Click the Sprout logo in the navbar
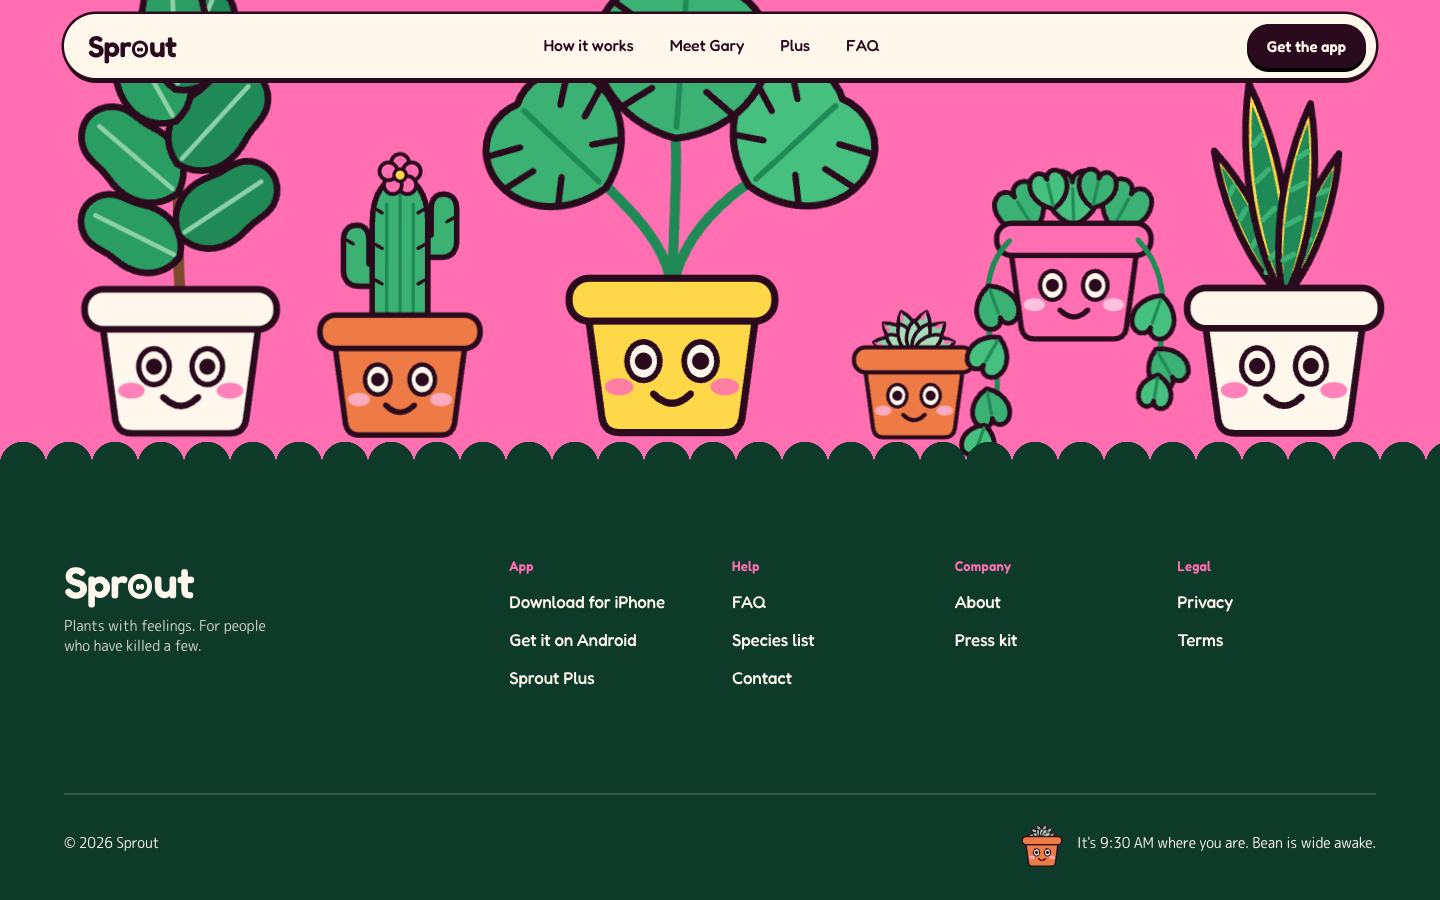 point(132,48)
